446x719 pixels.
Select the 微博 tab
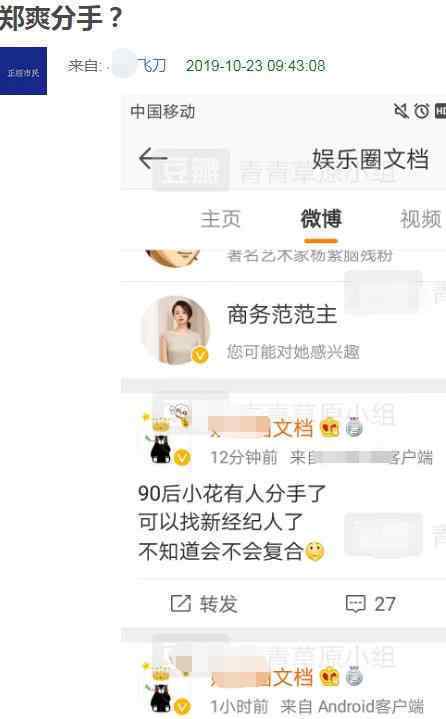(x=321, y=218)
